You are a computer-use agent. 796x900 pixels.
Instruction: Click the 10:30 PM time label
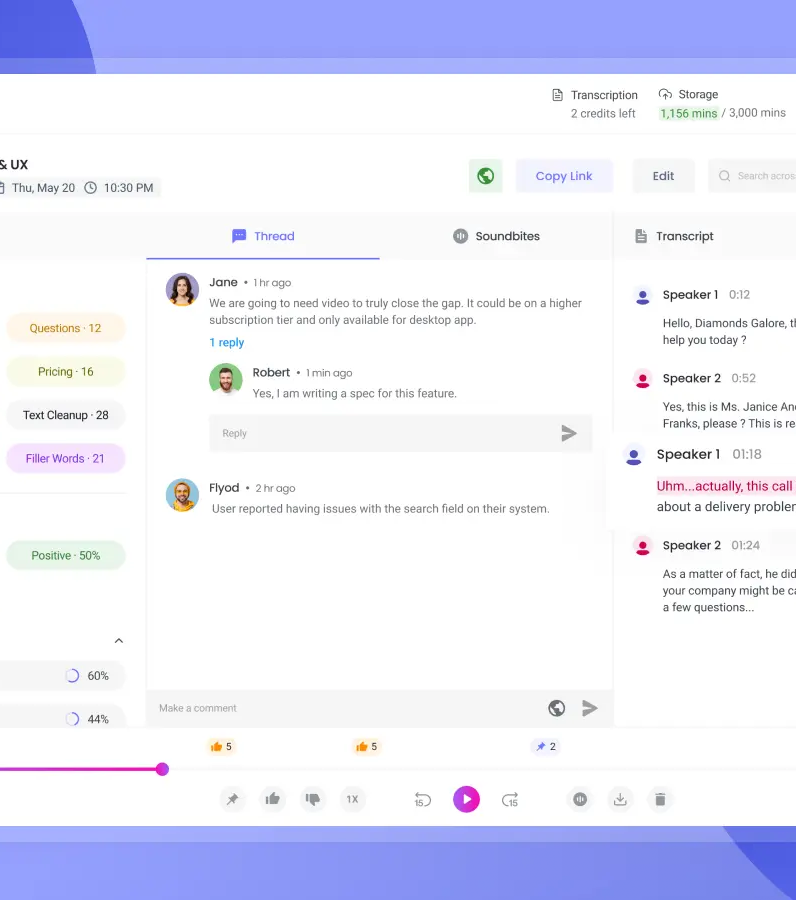point(129,188)
